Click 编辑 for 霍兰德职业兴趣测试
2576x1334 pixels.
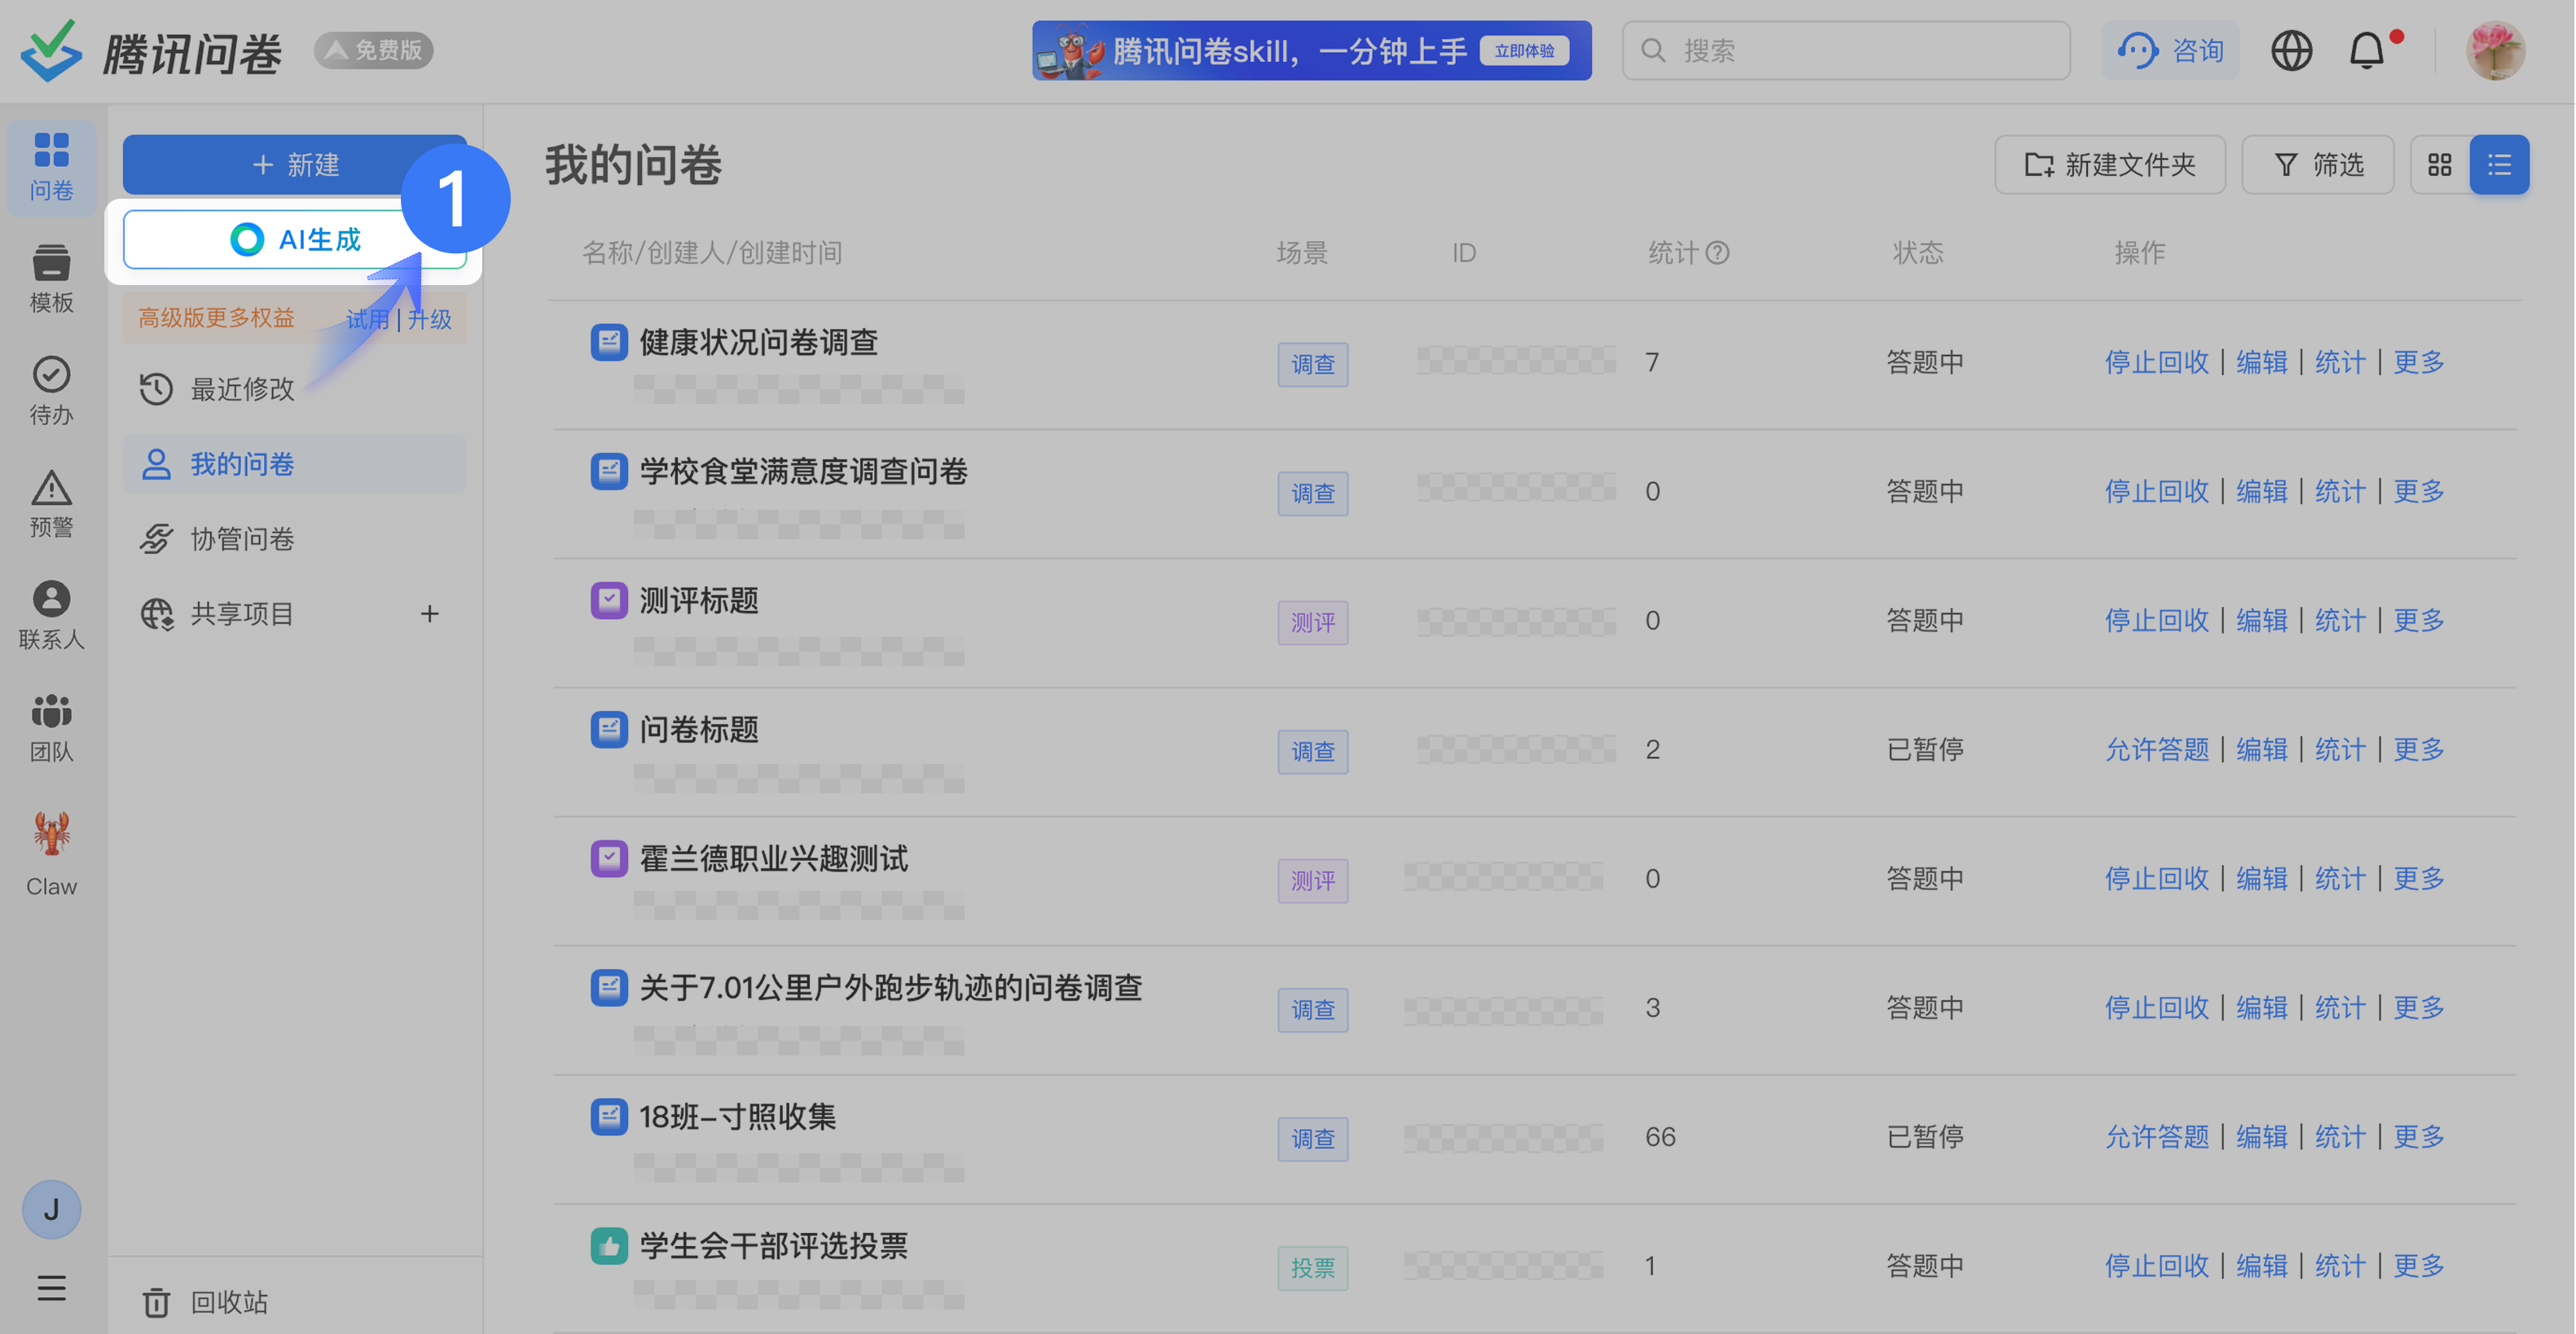(x=2262, y=878)
